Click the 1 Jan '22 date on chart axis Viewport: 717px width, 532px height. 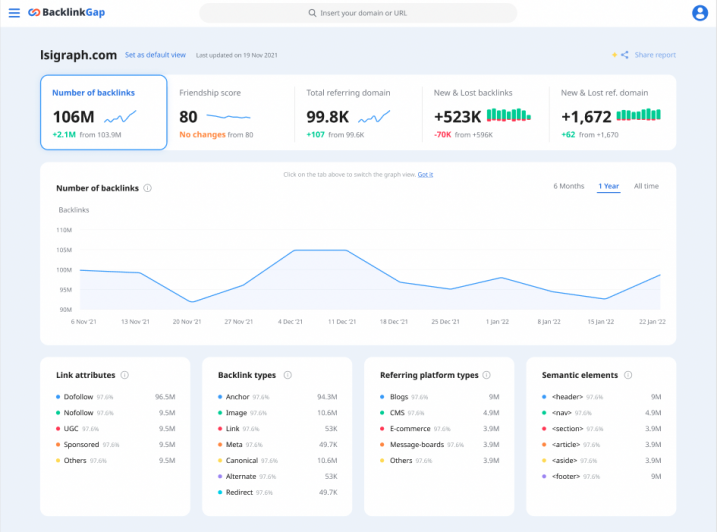[x=497, y=322]
